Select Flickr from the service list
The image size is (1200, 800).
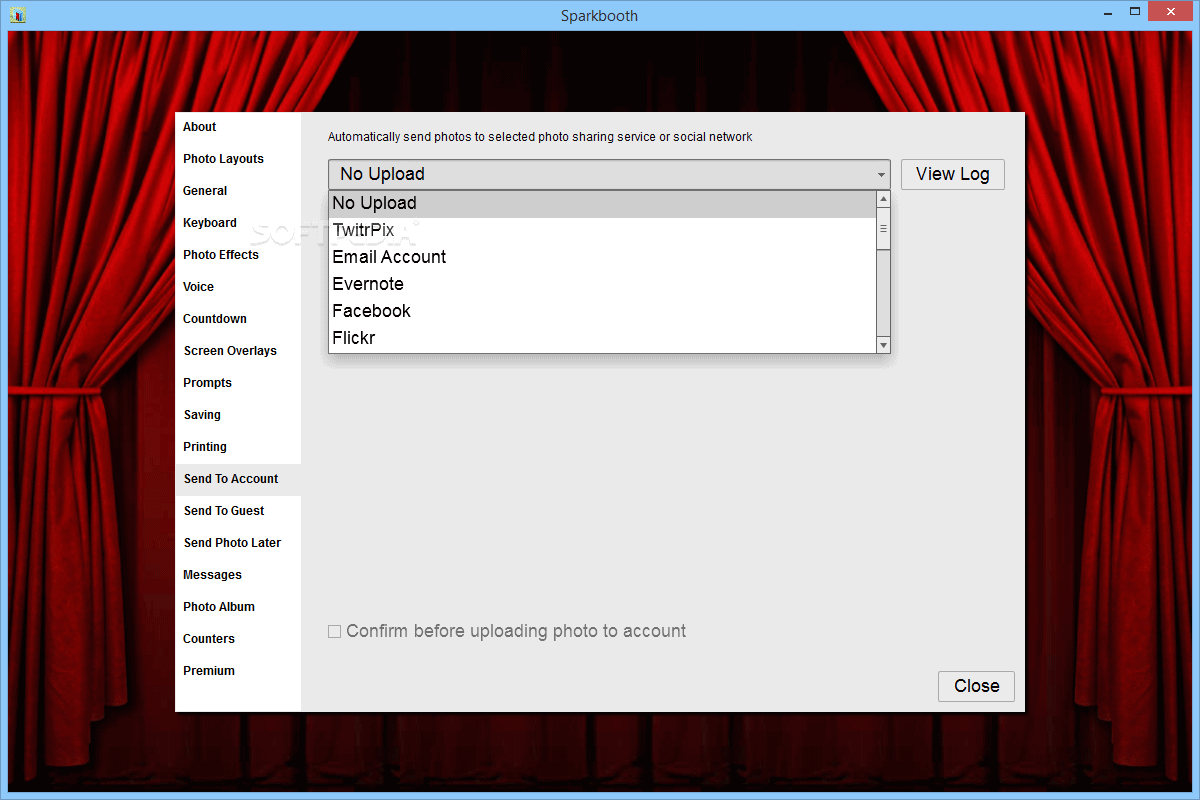click(x=602, y=339)
